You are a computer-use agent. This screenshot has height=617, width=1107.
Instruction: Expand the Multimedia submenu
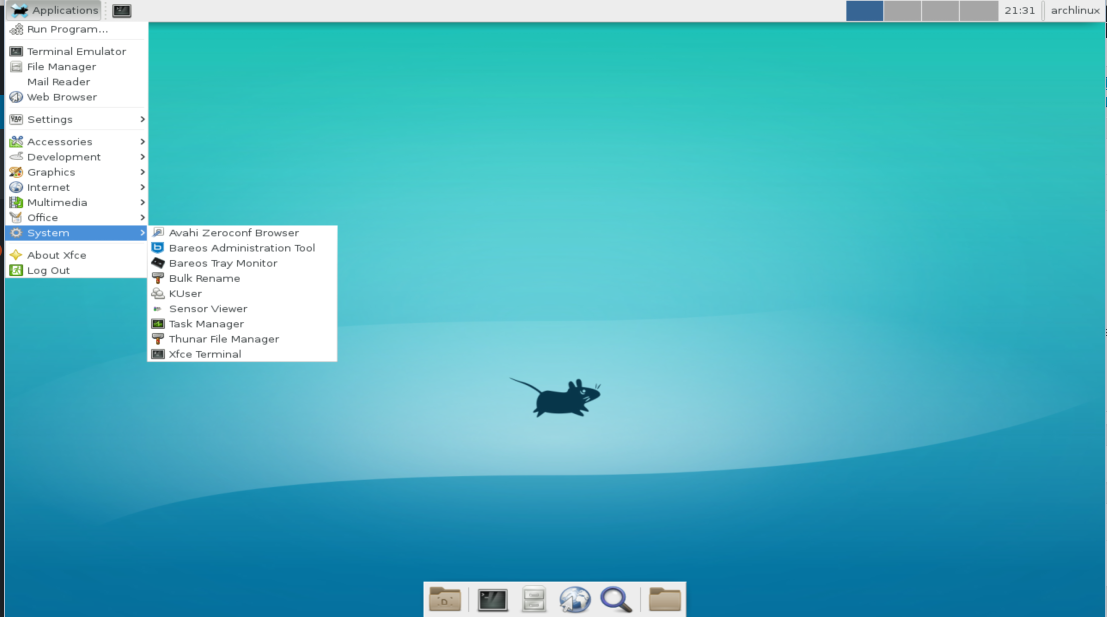(76, 203)
